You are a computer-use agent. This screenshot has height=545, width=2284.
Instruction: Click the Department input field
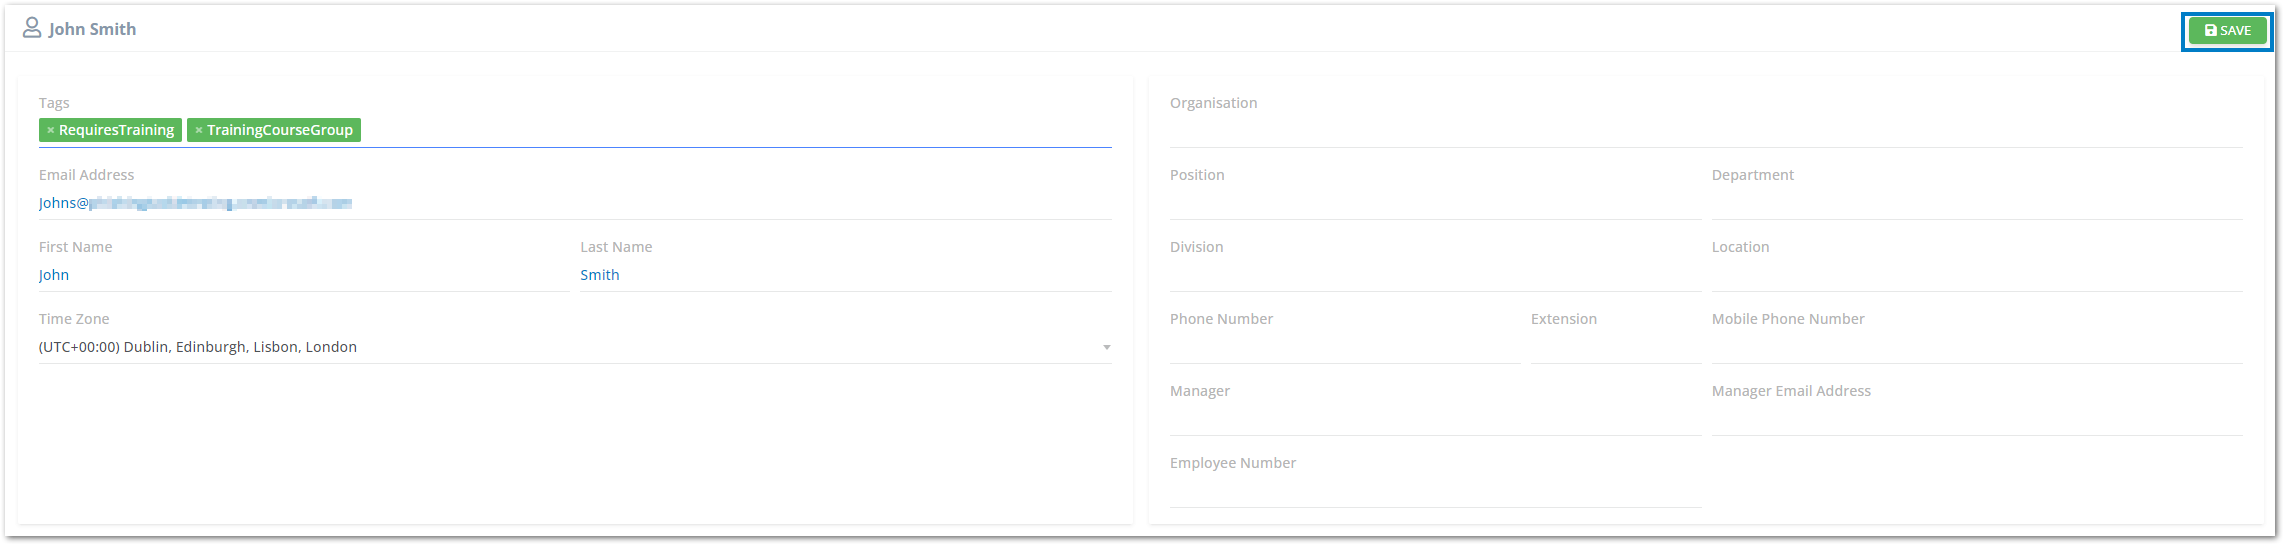1977,203
